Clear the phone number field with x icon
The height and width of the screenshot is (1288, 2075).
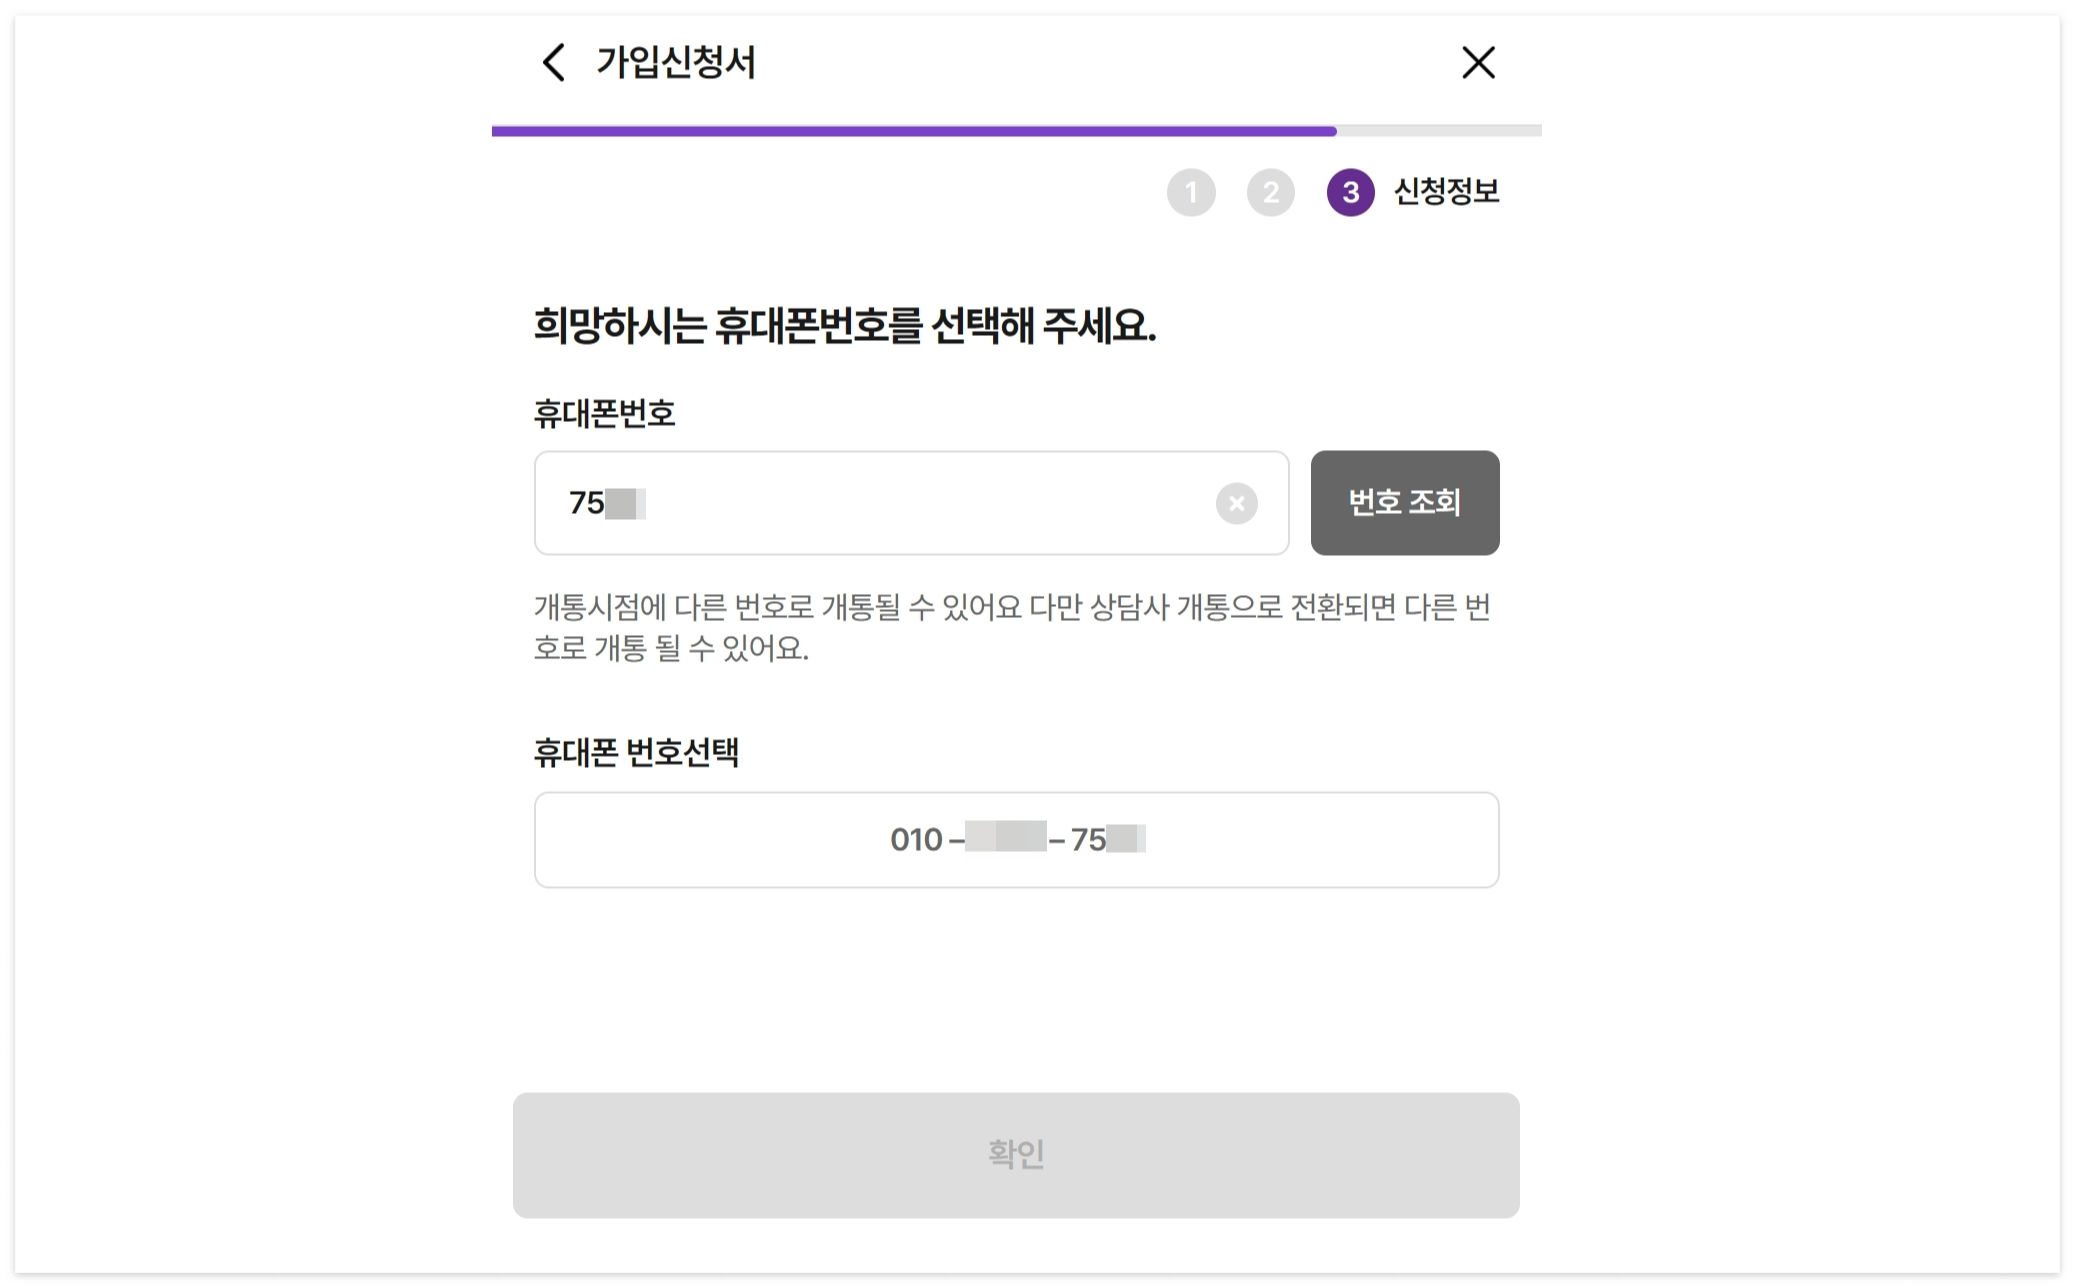point(1236,503)
